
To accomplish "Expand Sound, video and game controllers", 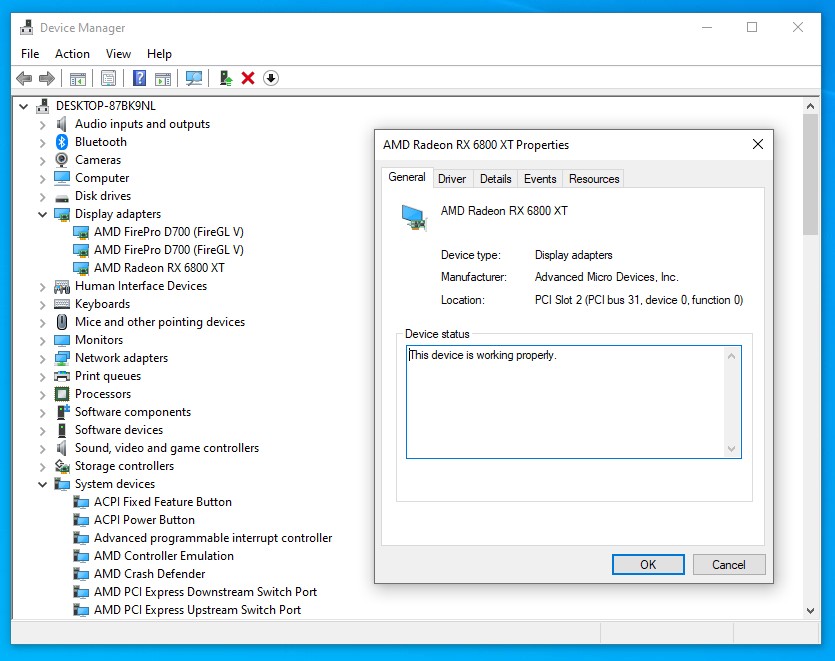I will pos(43,448).
